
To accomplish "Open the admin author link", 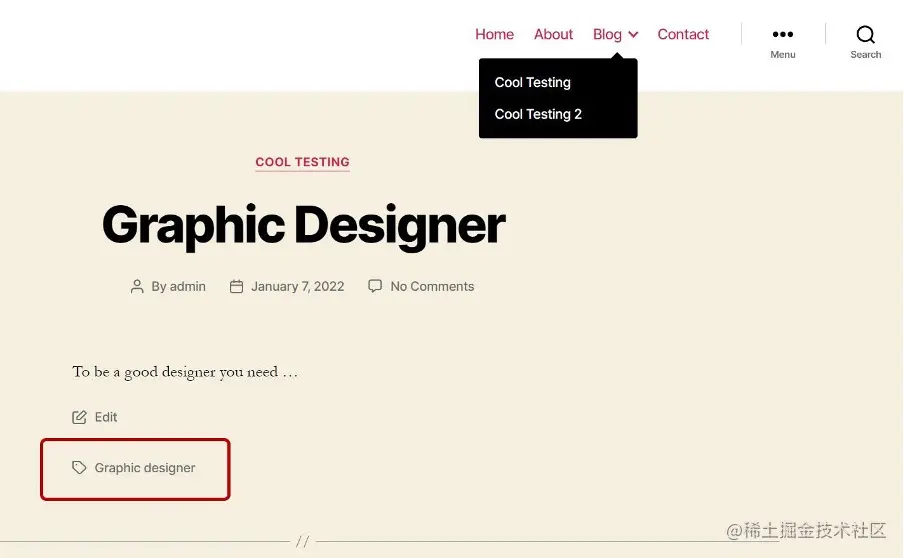I will 187,286.
